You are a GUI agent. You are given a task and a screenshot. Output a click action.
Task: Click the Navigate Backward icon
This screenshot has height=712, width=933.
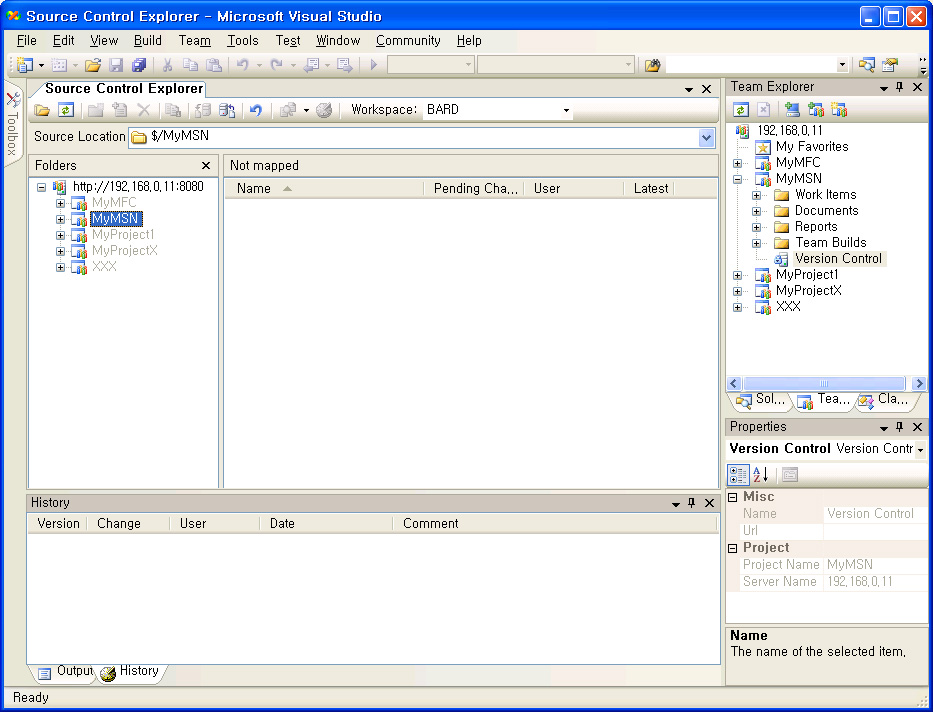312,65
